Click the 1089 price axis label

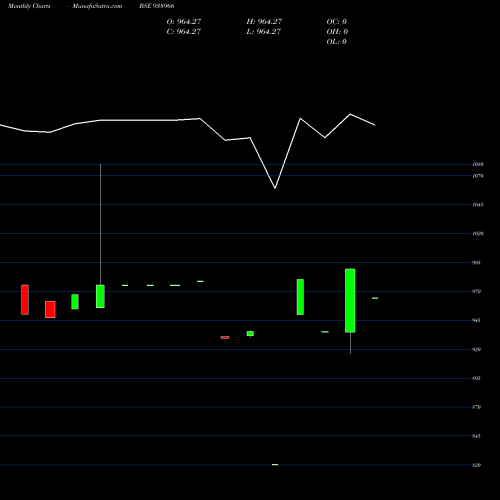[x=478, y=164]
